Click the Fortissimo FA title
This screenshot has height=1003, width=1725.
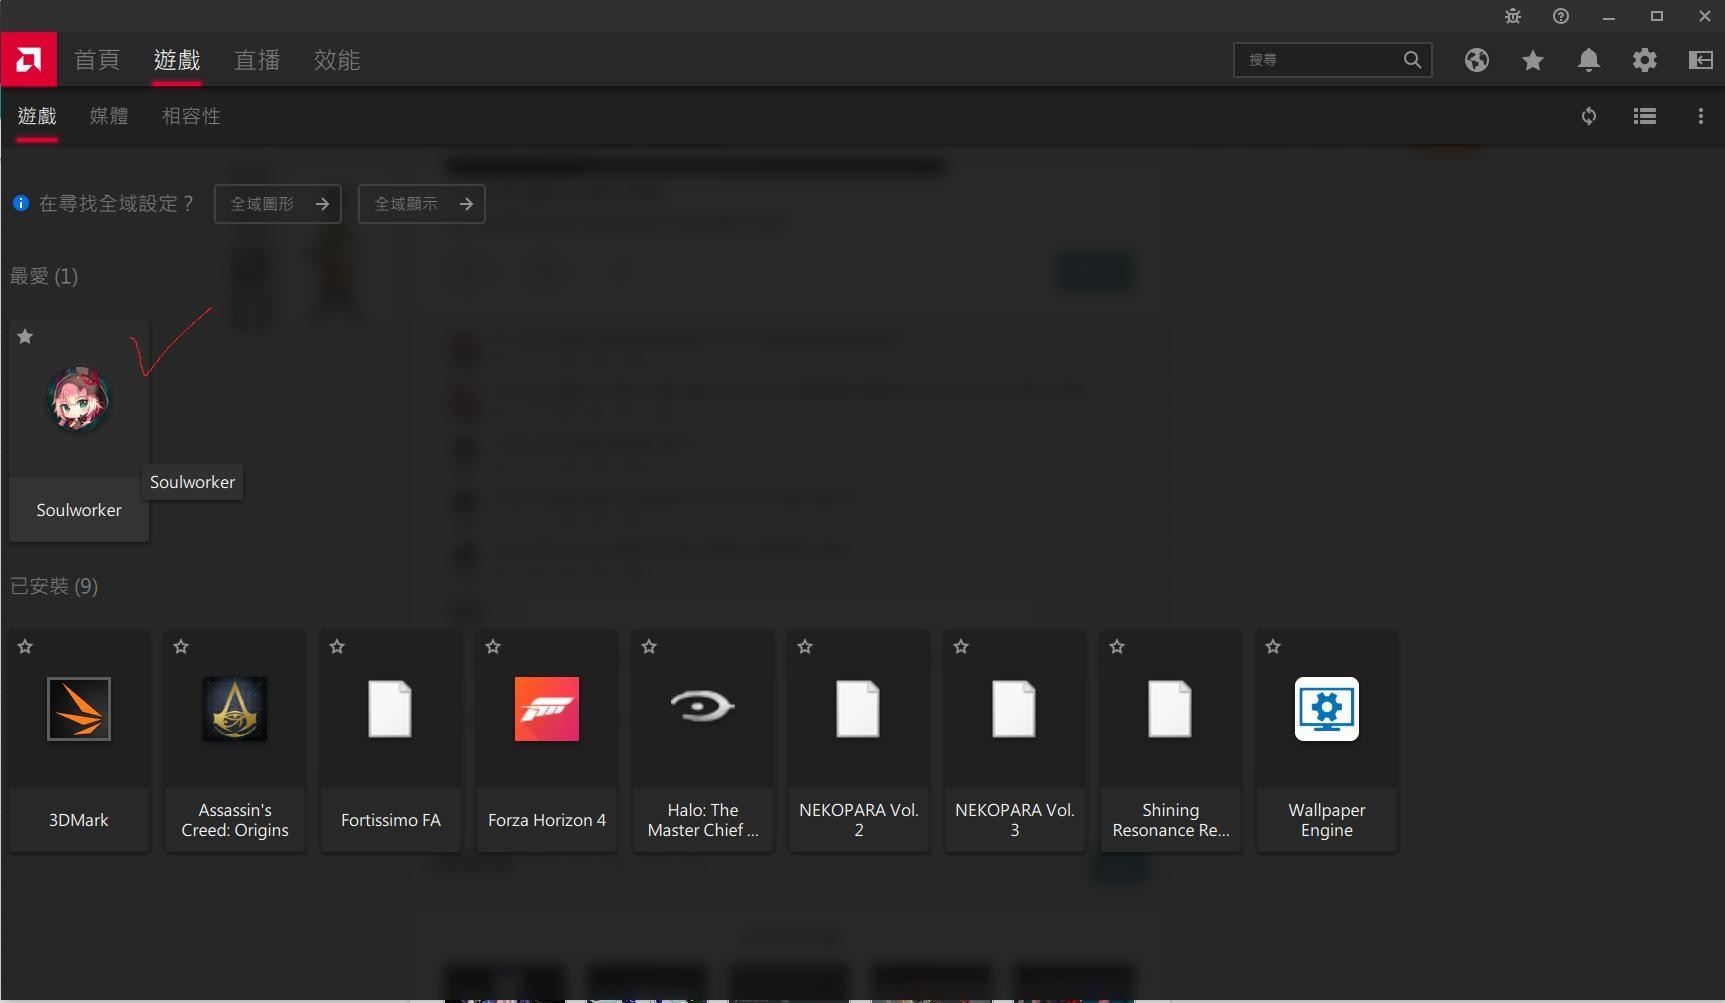[391, 820]
